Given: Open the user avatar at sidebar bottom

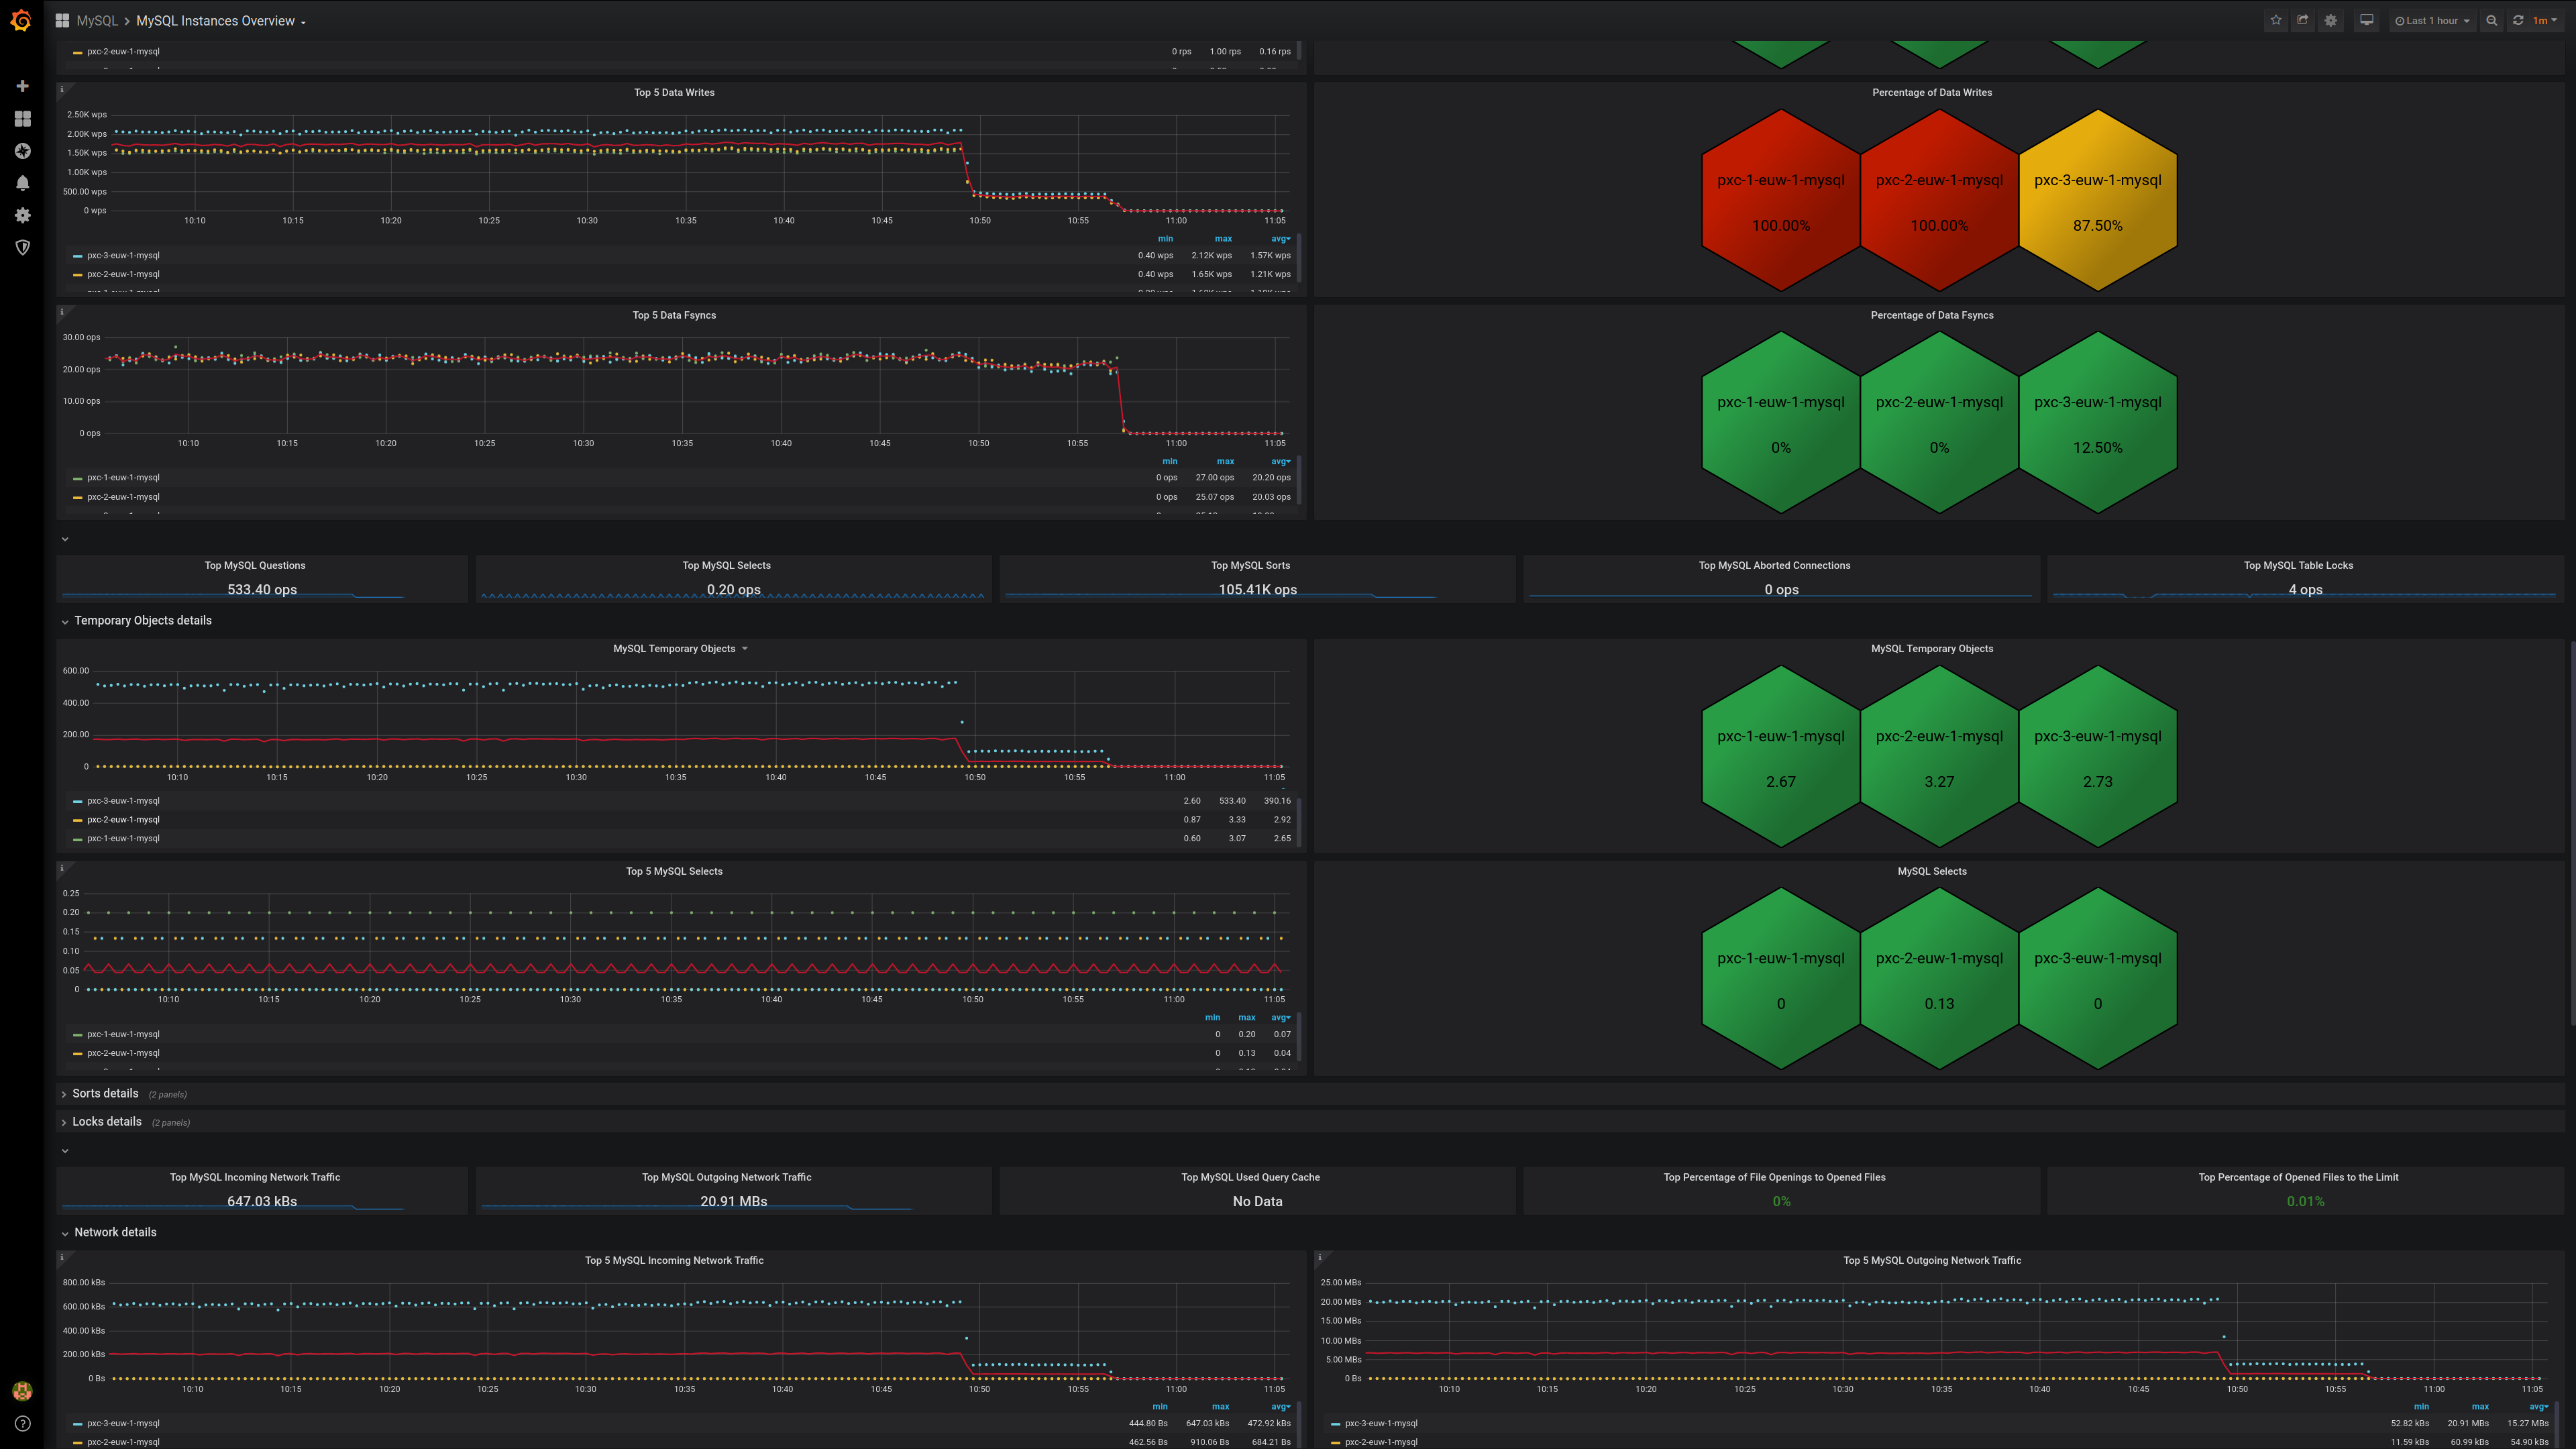Looking at the screenshot, I should (x=22, y=1391).
